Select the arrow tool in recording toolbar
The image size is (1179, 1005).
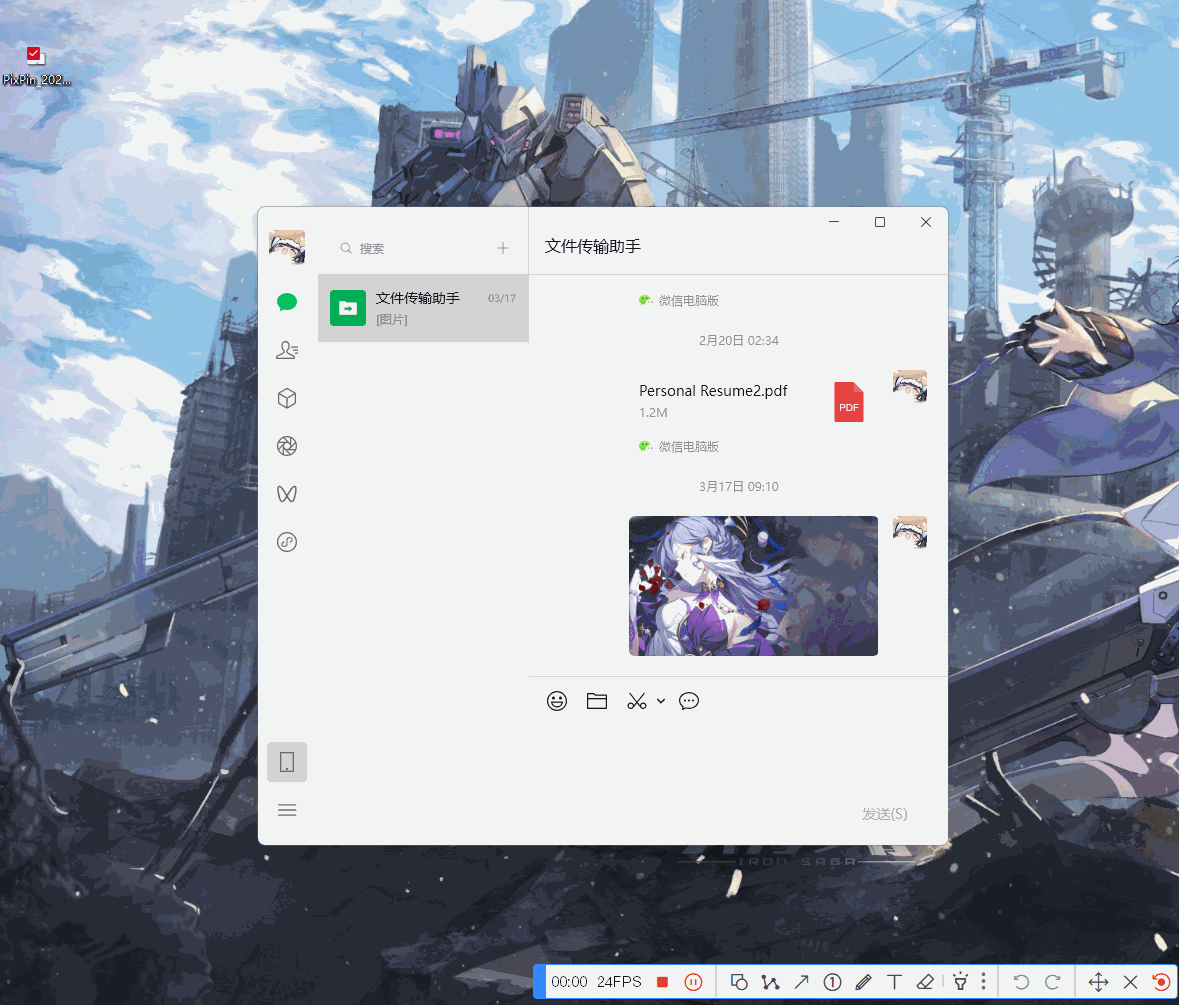coord(802,982)
